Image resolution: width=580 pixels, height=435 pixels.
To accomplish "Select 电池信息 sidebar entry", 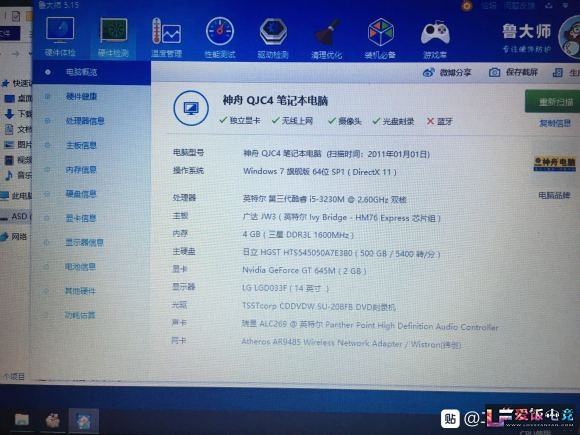I will click(80, 267).
